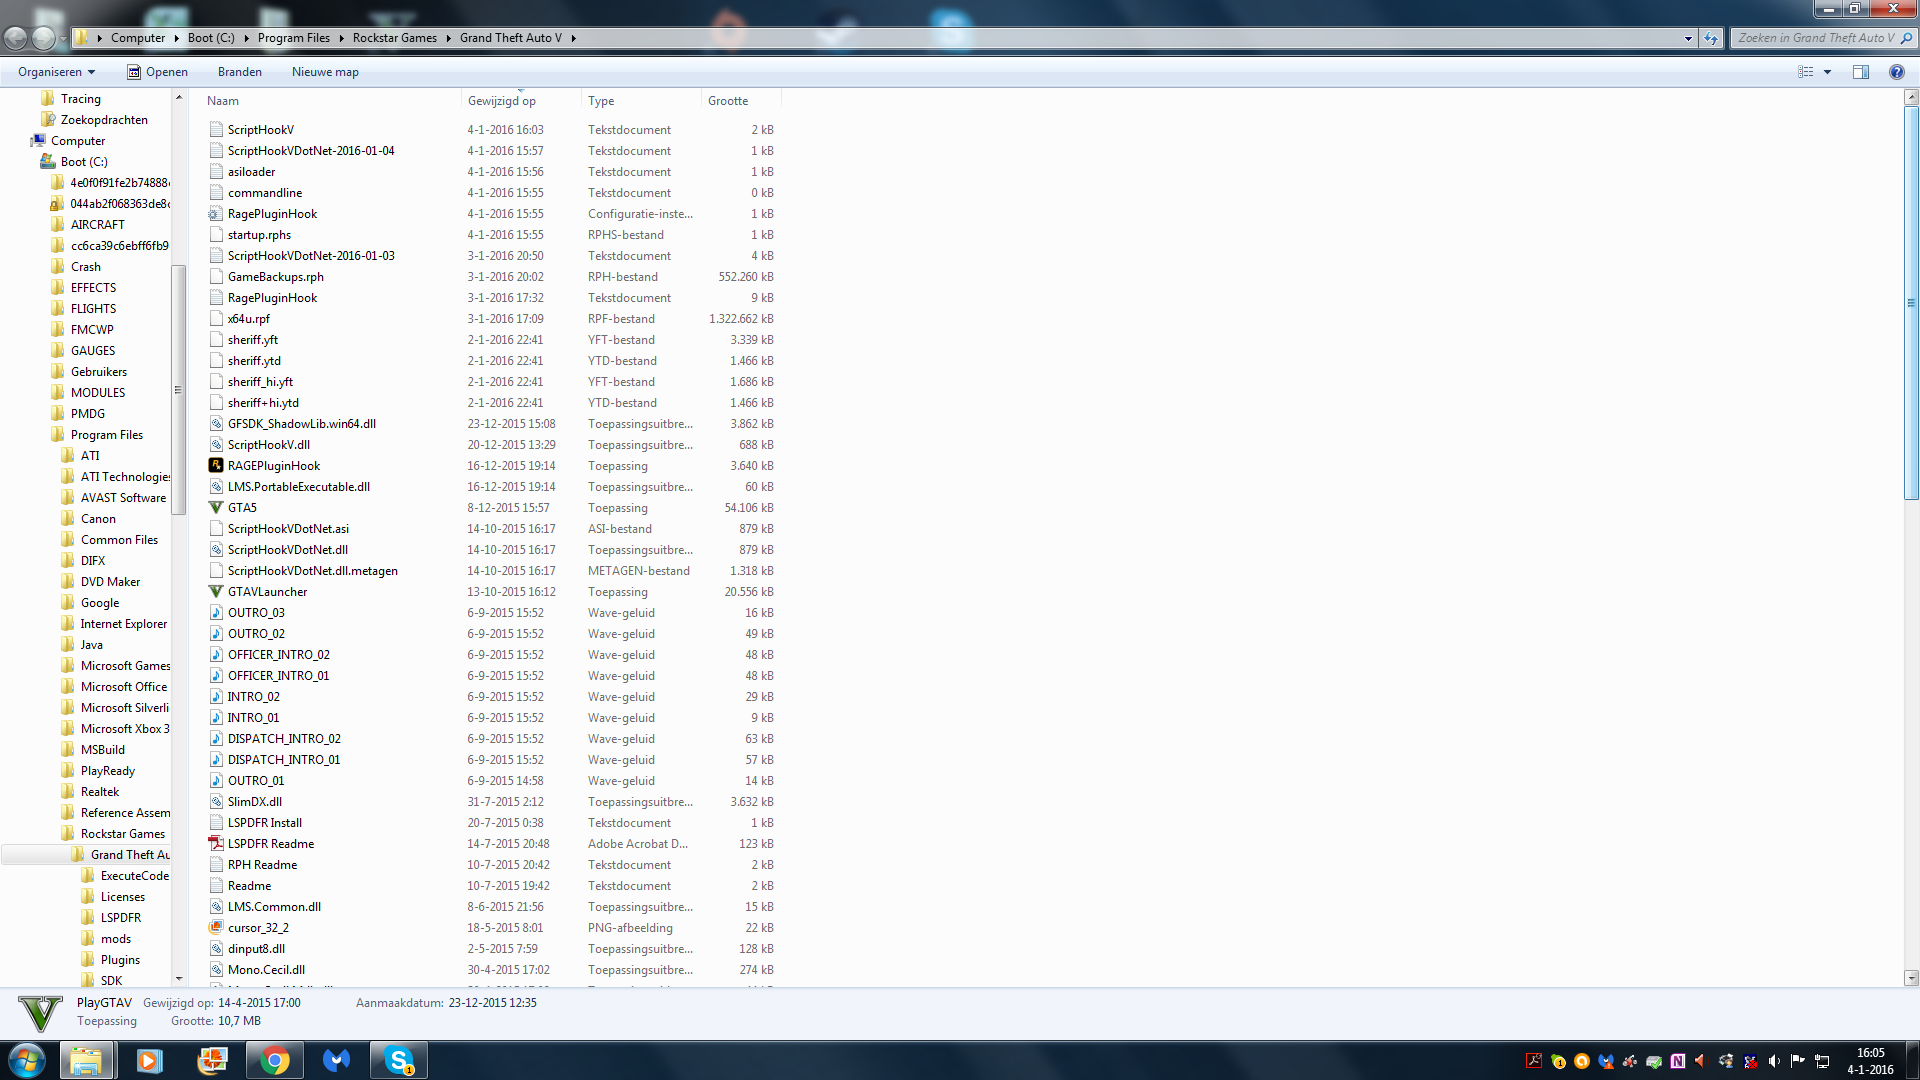Viewport: 1920px width, 1080px height.
Task: Toggle the preview pane icon
Action: (1860, 72)
